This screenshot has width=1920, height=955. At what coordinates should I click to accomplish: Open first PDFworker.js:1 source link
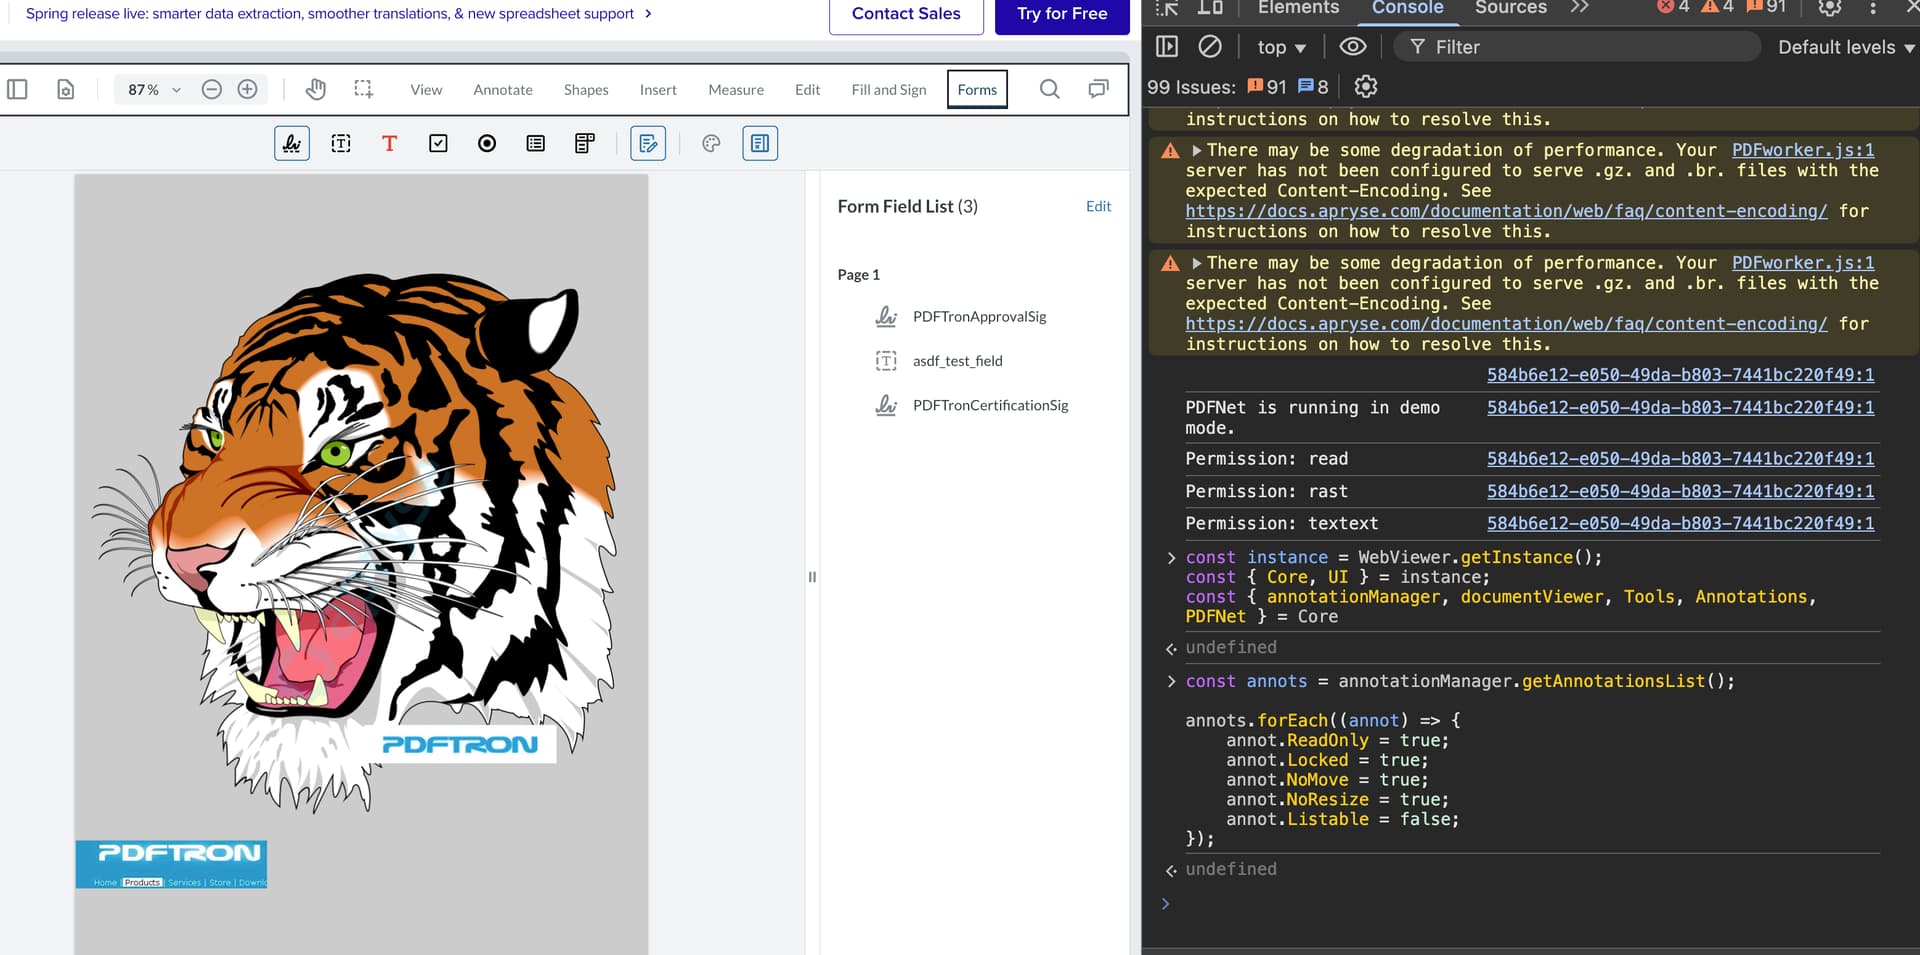[x=1803, y=150]
